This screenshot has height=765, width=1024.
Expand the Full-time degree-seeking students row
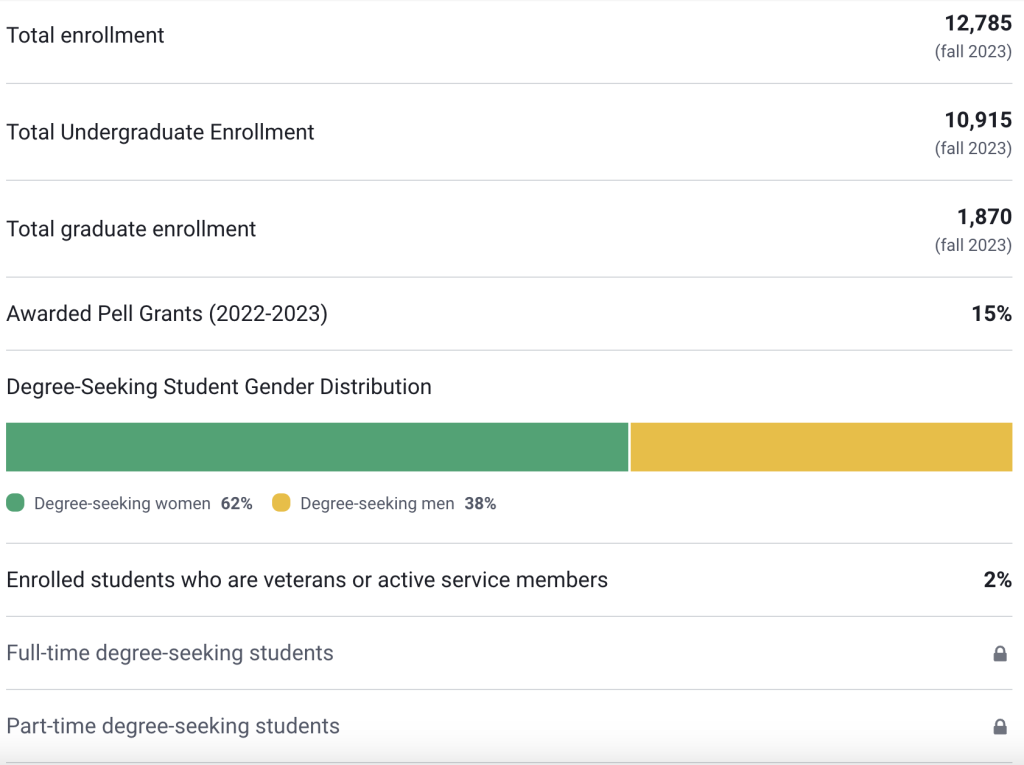(170, 653)
